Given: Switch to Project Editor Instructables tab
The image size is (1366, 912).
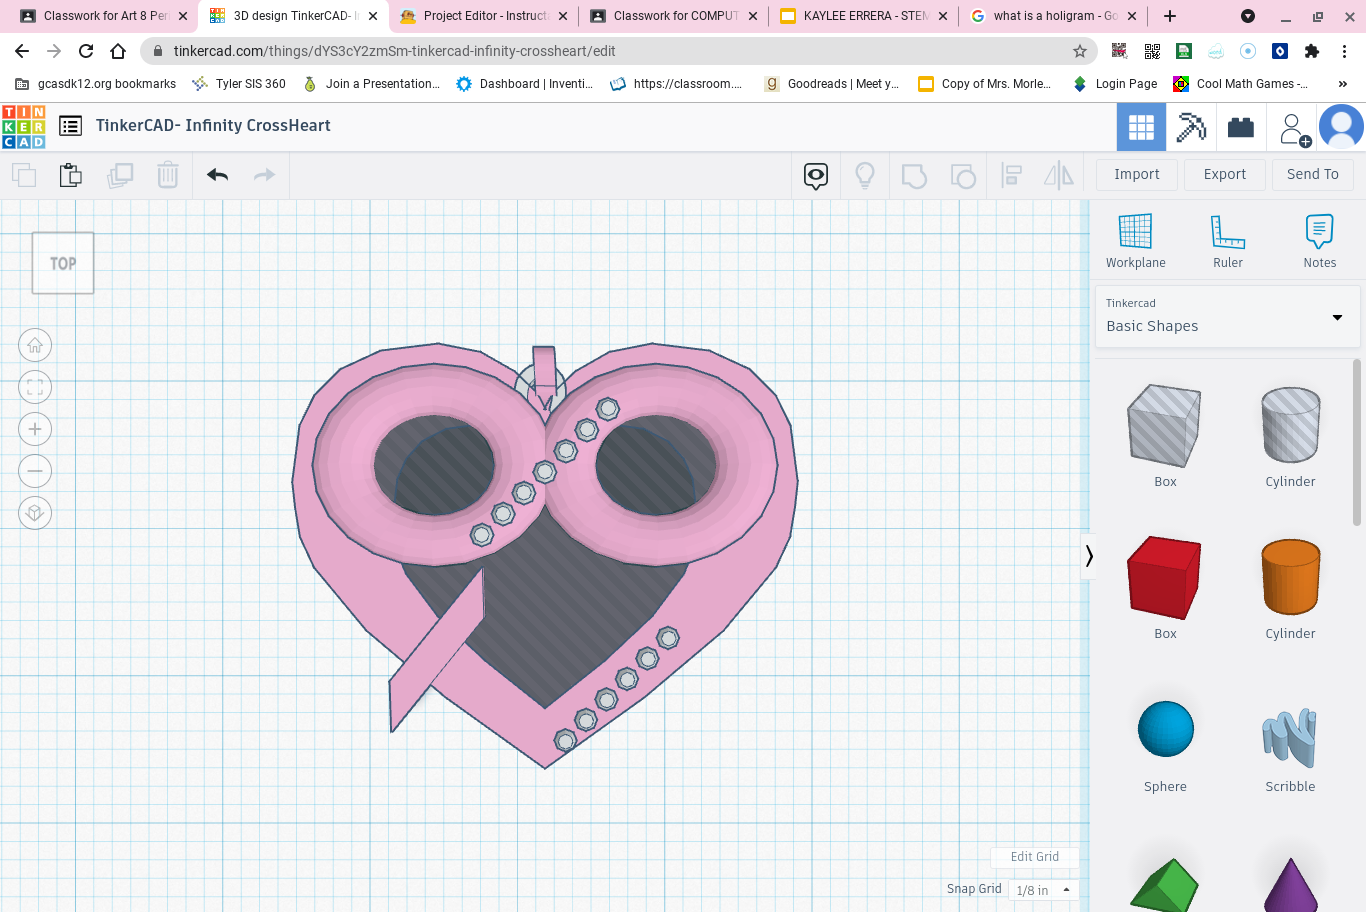Looking at the screenshot, I should pyautogui.click(x=484, y=16).
